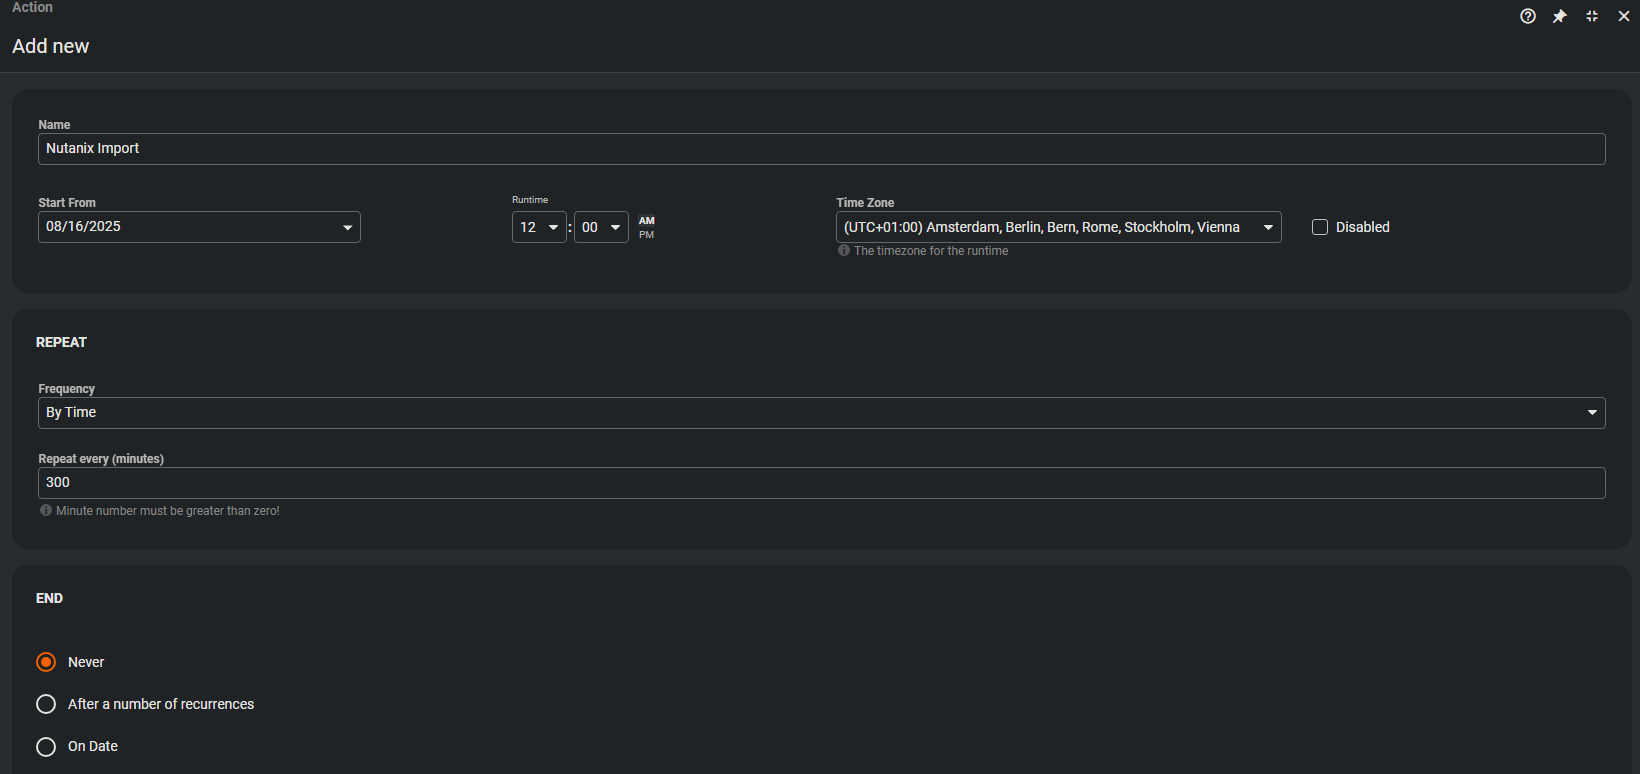Switch runtime to AM

point(647,221)
